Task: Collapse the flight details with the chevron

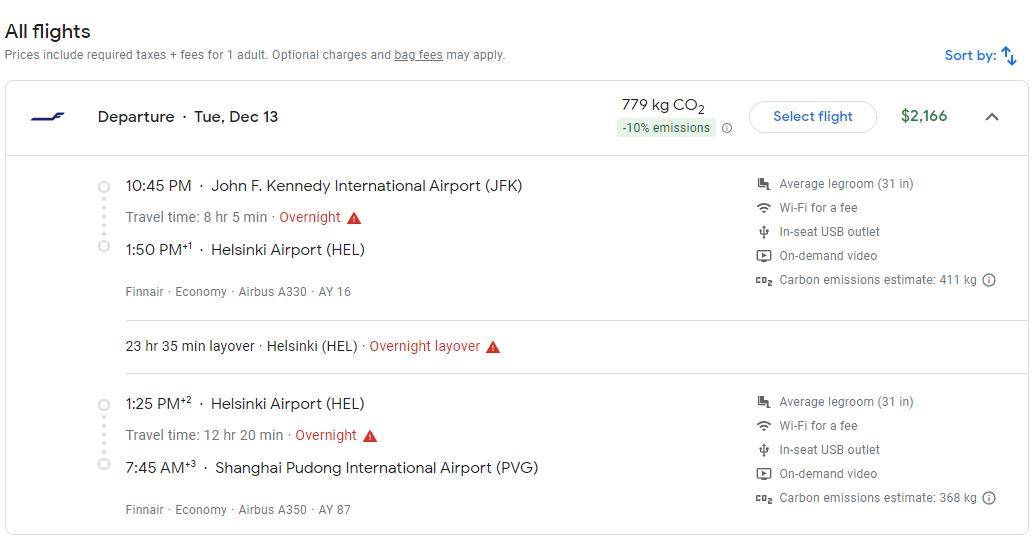Action: coord(992,117)
